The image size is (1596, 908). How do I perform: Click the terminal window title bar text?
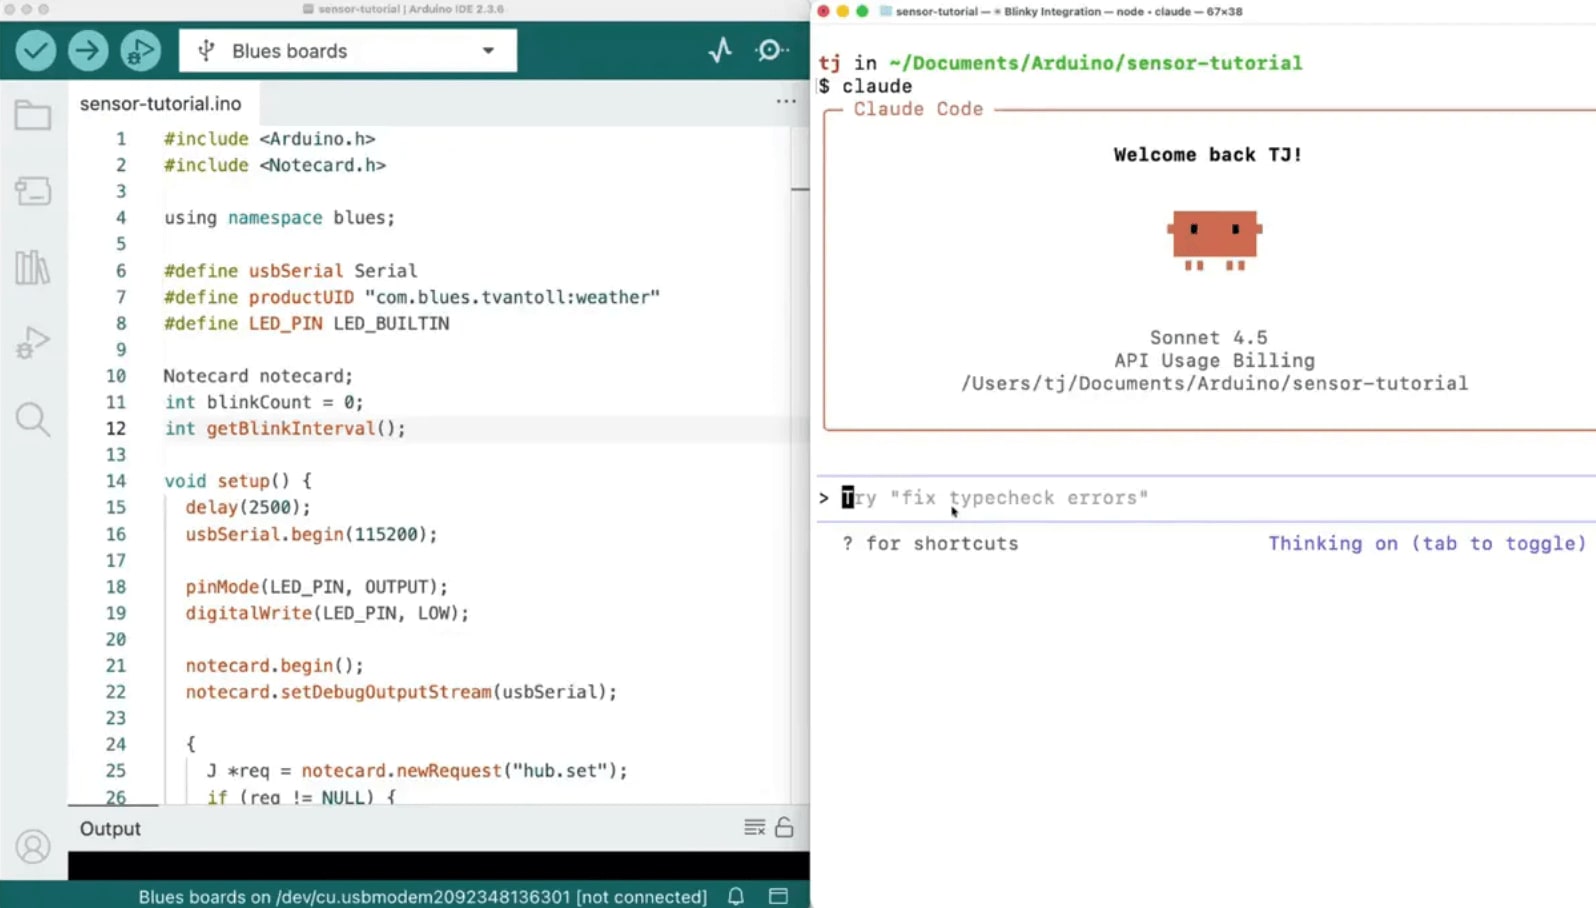[x=1069, y=12]
